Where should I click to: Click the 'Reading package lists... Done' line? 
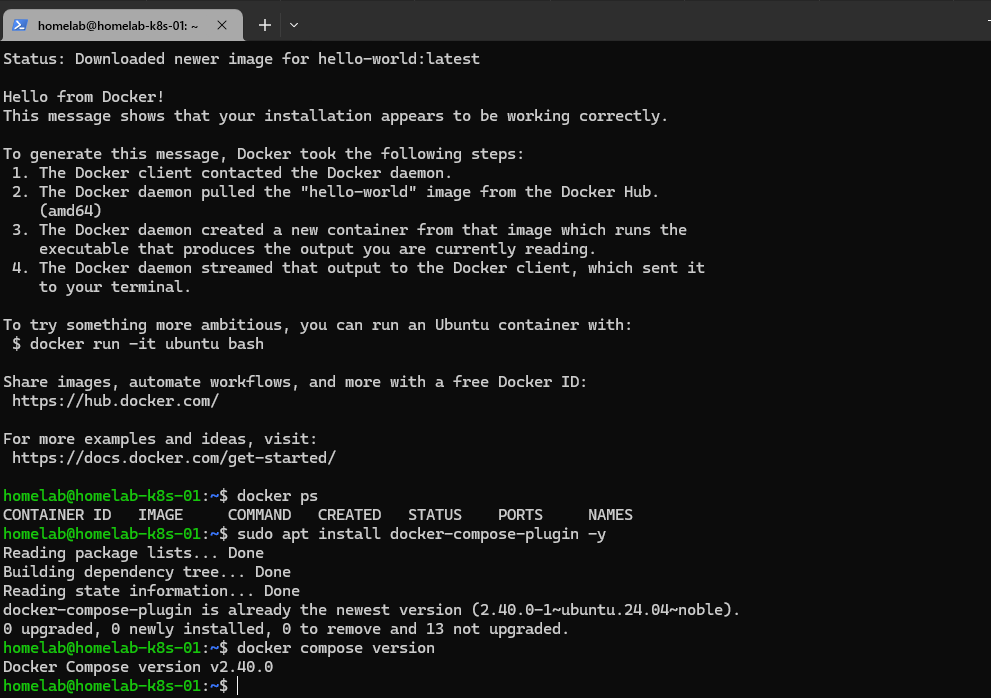[133, 553]
